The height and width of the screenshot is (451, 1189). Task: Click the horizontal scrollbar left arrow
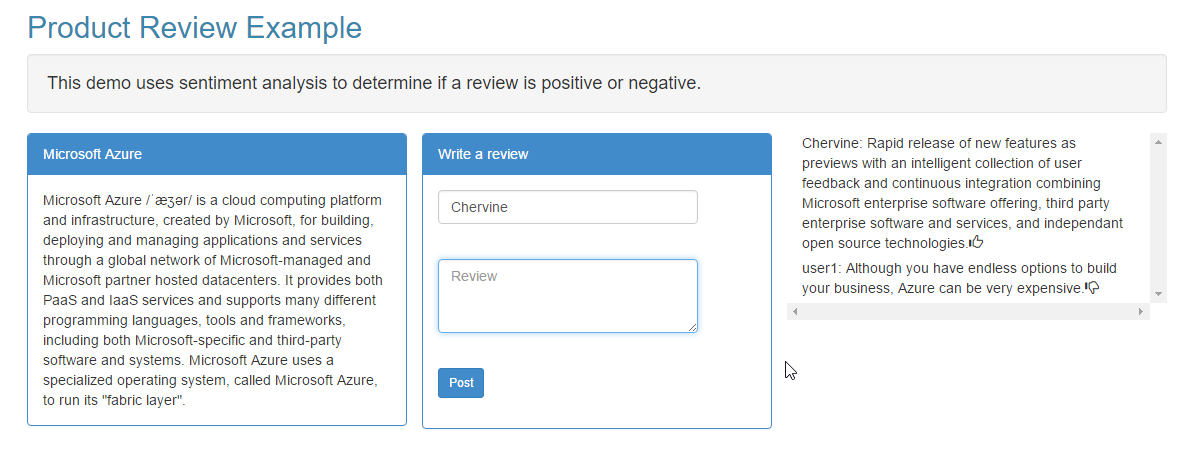pyautogui.click(x=795, y=312)
